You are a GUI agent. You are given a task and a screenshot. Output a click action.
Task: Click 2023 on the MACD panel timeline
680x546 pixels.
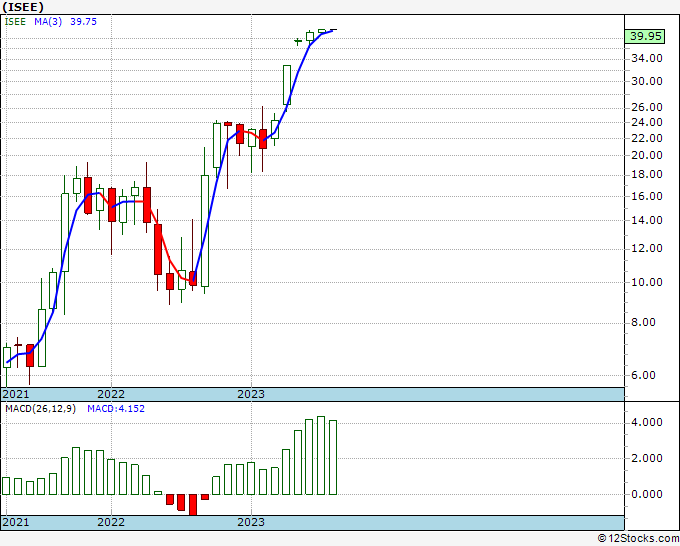pos(251,522)
